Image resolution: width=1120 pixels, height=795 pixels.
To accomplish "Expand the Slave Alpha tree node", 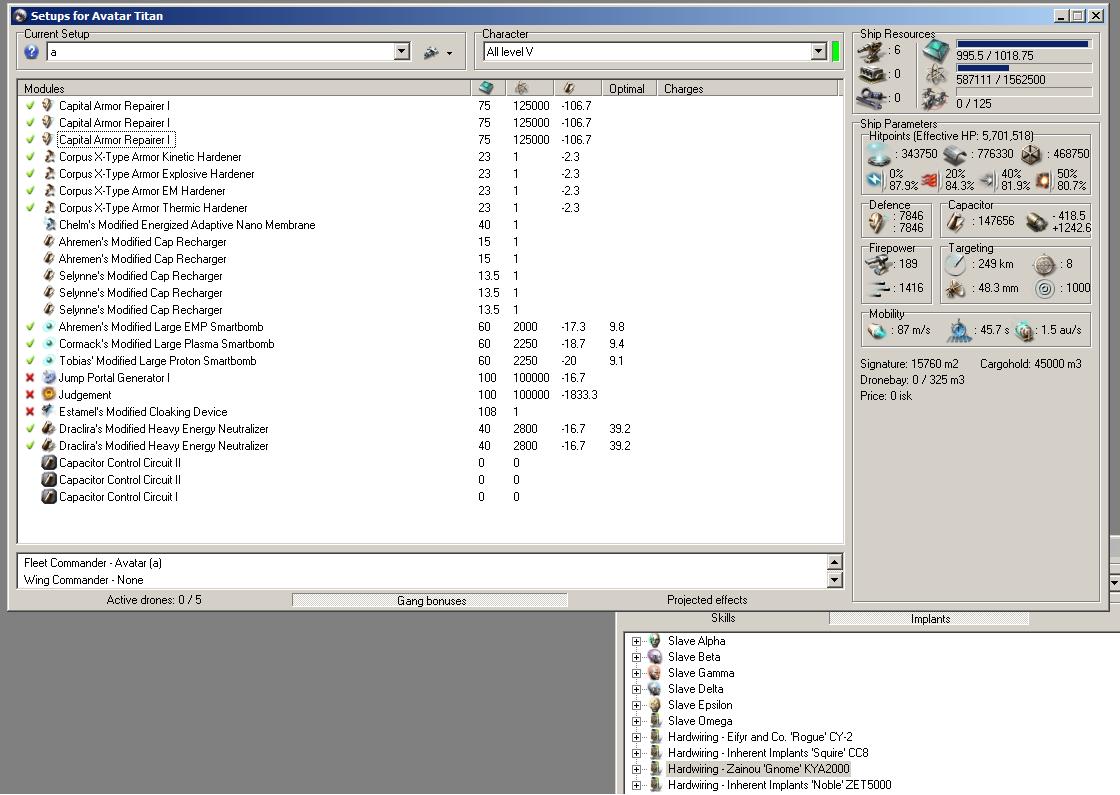I will coord(636,641).
